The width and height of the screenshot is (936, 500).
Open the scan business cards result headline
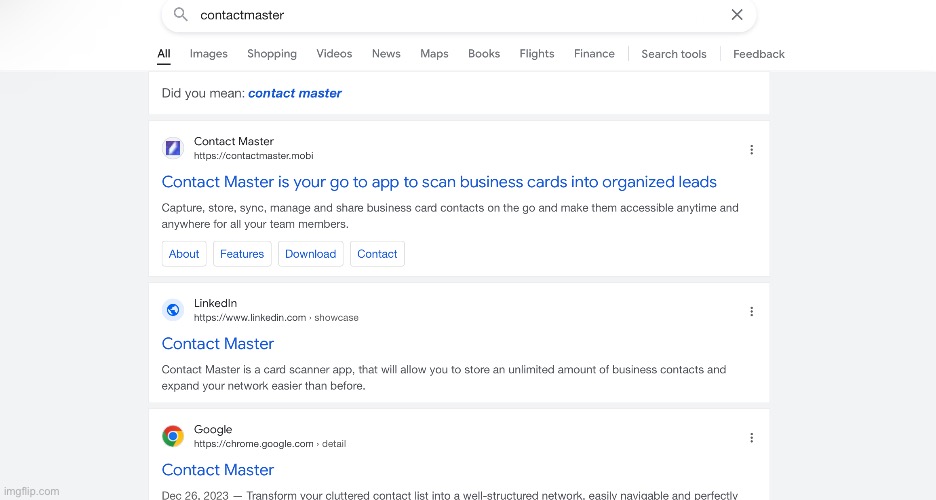coord(439,182)
